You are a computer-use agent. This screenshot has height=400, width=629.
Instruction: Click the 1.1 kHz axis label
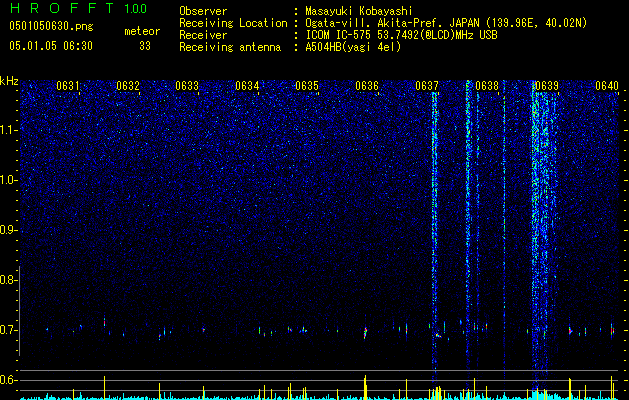click(8, 130)
